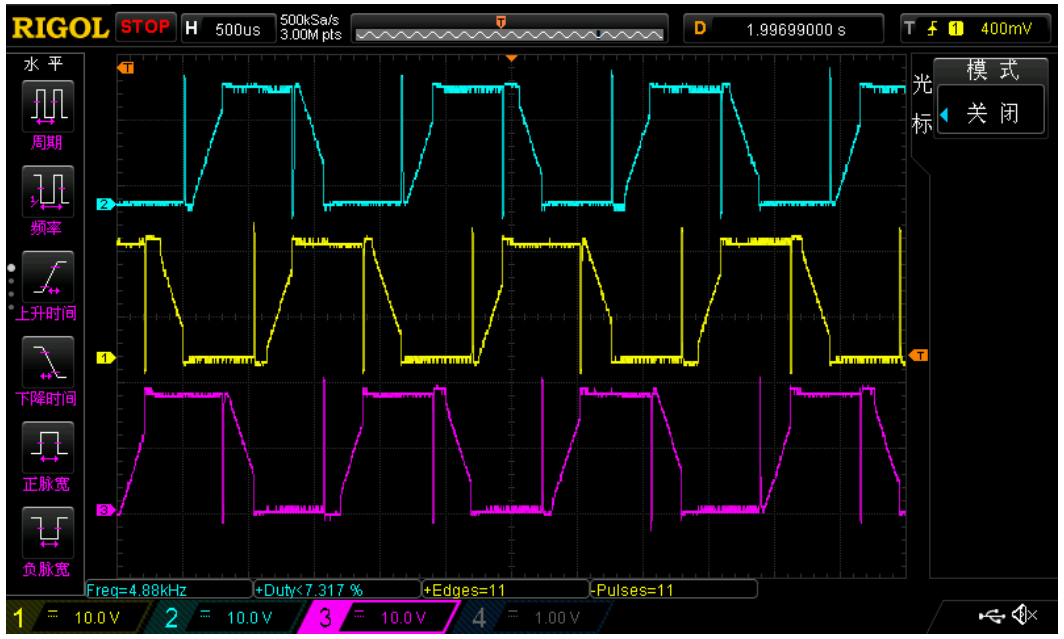Select the frequency (频率) measurement icon
The image size is (1064, 639).
point(46,190)
